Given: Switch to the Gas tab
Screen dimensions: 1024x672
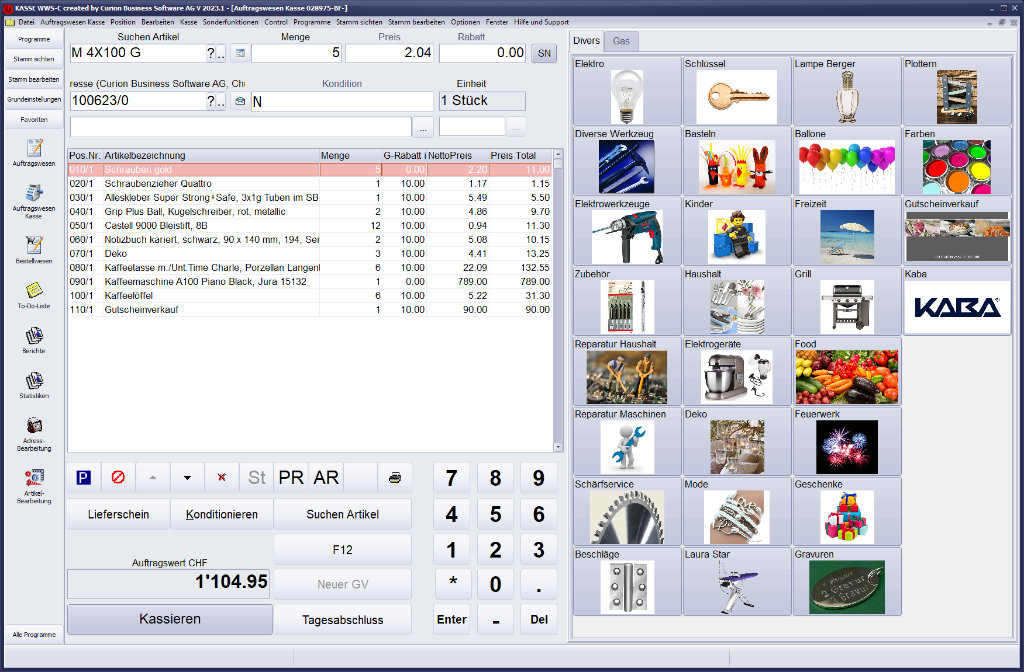Looking at the screenshot, I should coord(622,41).
